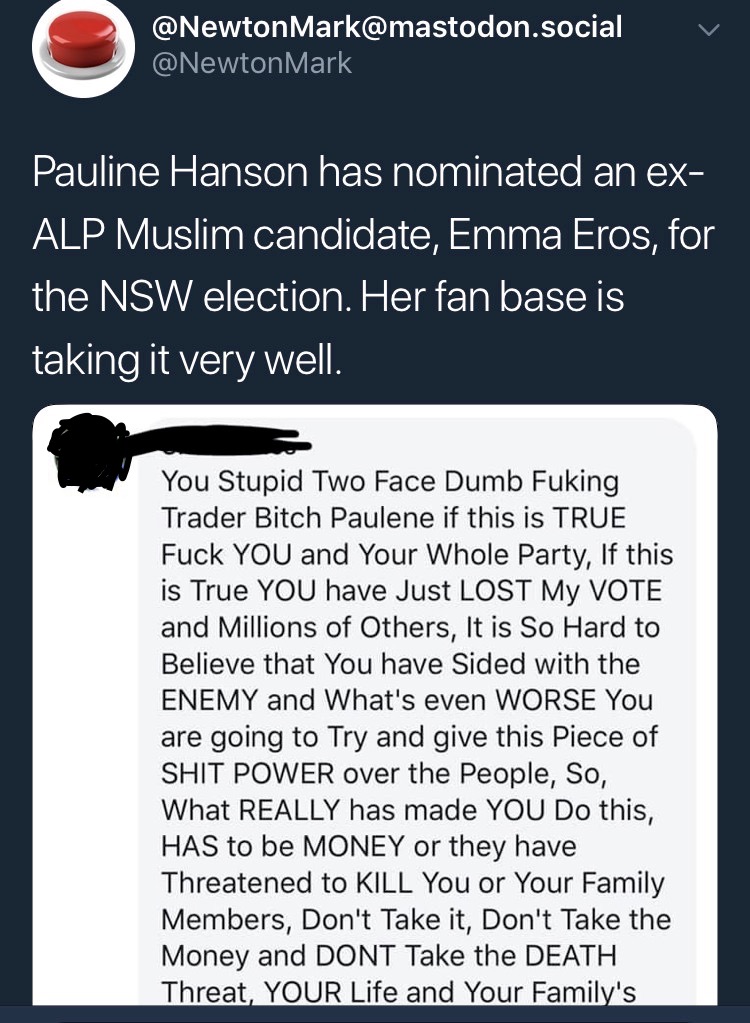This screenshot has width=750, height=1023.
Task: Click the grey @NewtonMark handle
Action: [252, 63]
